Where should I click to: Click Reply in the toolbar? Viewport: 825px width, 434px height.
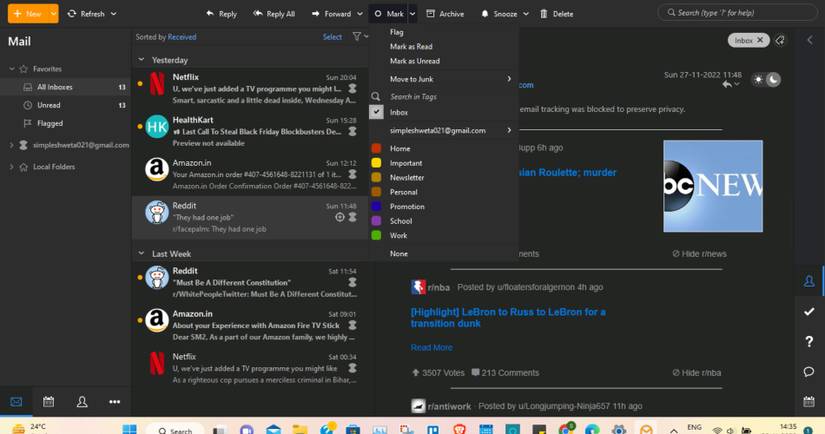pos(221,14)
